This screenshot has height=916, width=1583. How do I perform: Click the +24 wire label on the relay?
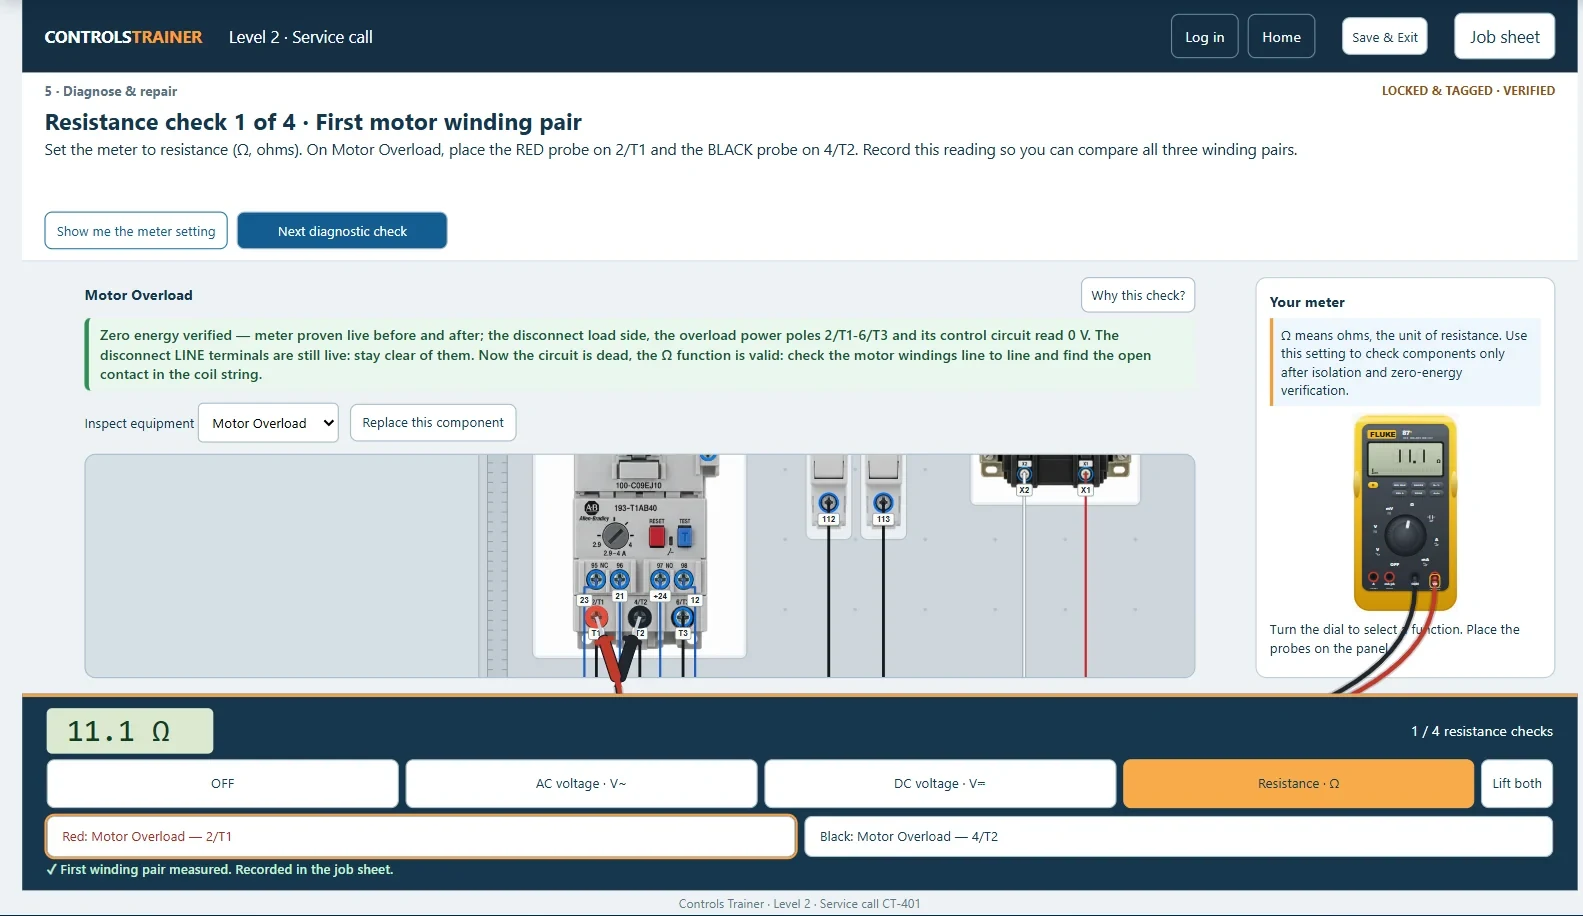pyautogui.click(x=660, y=596)
